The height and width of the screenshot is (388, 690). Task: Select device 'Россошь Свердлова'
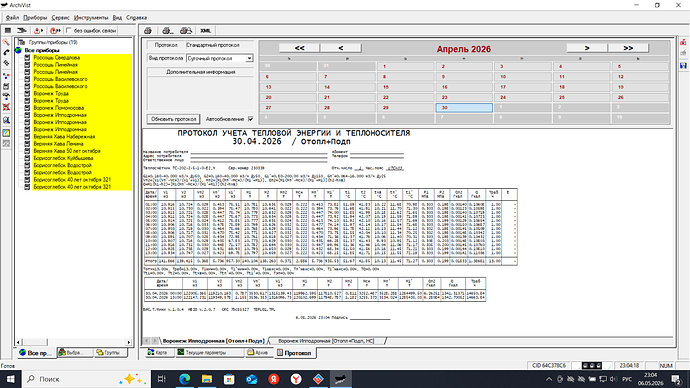click(57, 58)
